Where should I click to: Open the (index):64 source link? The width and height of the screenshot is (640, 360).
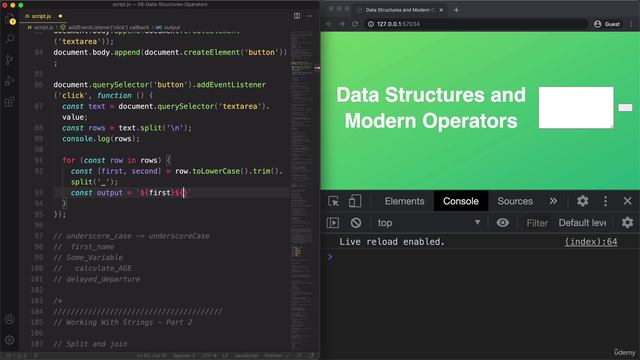point(591,242)
